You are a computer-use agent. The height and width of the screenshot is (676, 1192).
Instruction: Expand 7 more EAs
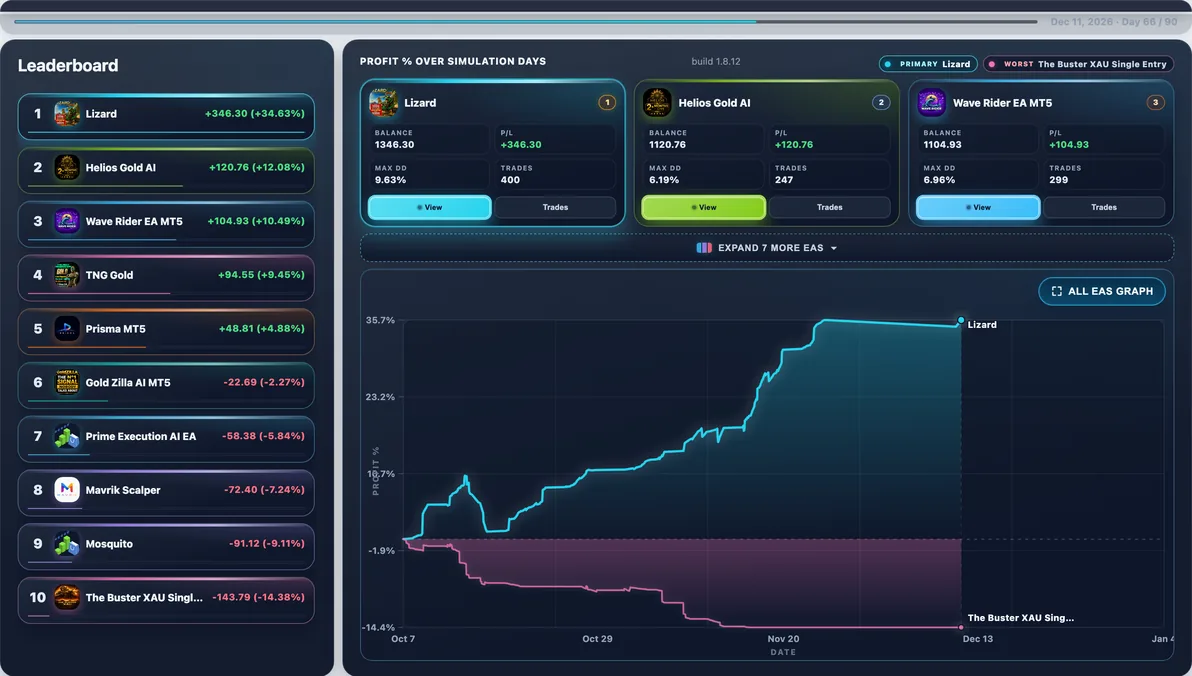(767, 248)
